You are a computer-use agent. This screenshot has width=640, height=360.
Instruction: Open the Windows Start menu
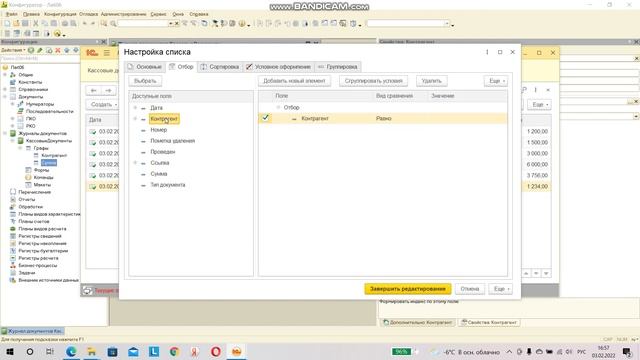[9, 351]
